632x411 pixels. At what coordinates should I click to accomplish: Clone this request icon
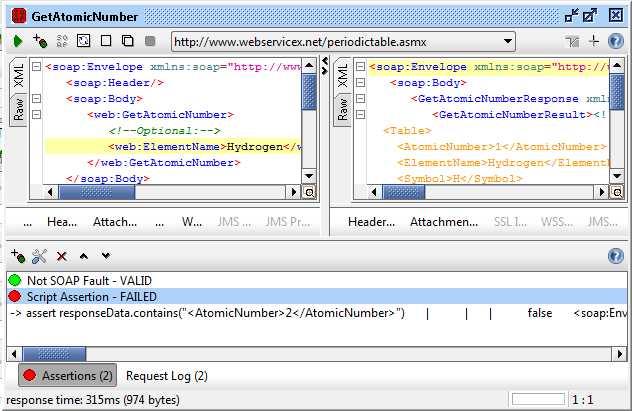click(128, 41)
